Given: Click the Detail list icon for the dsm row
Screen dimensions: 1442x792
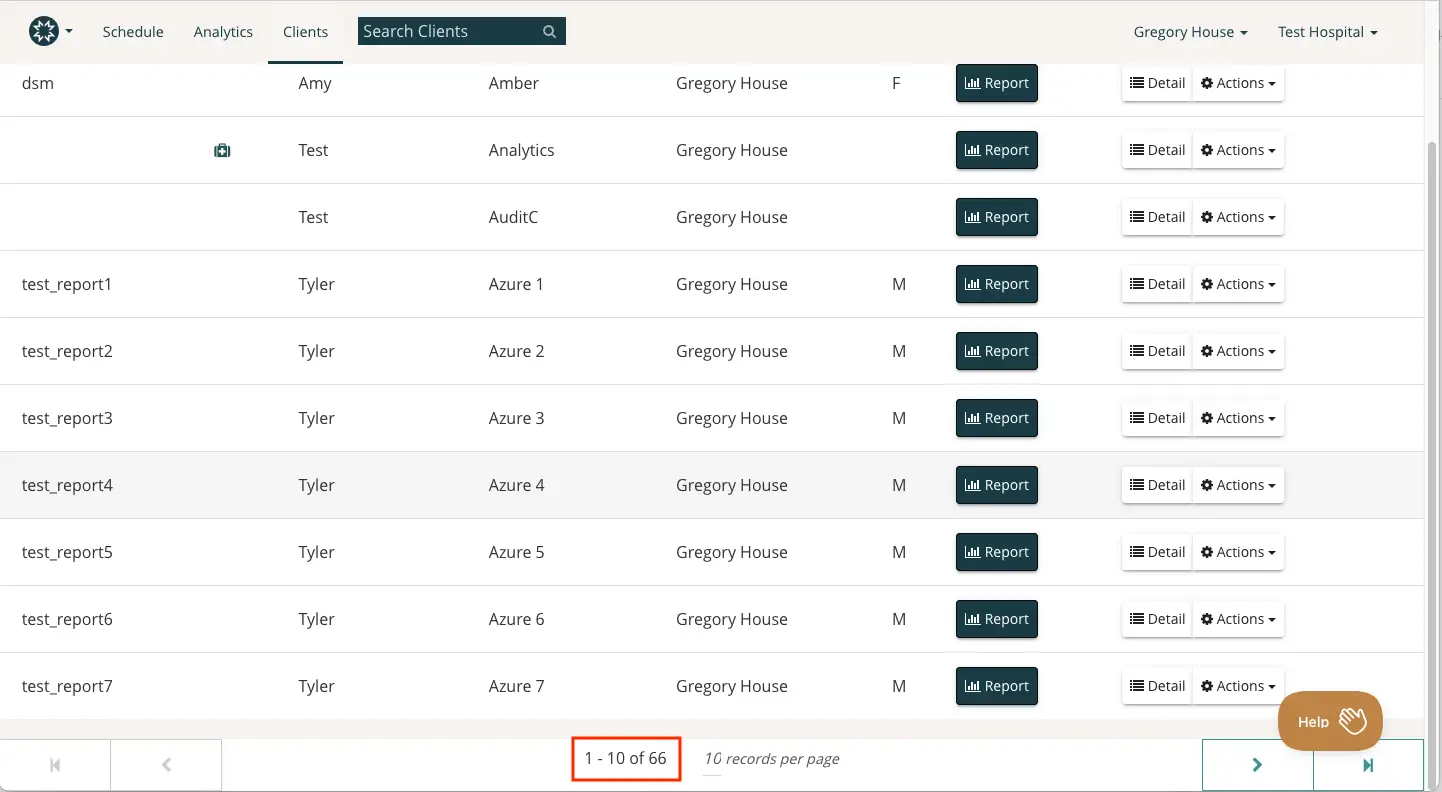Looking at the screenshot, I should point(1136,83).
